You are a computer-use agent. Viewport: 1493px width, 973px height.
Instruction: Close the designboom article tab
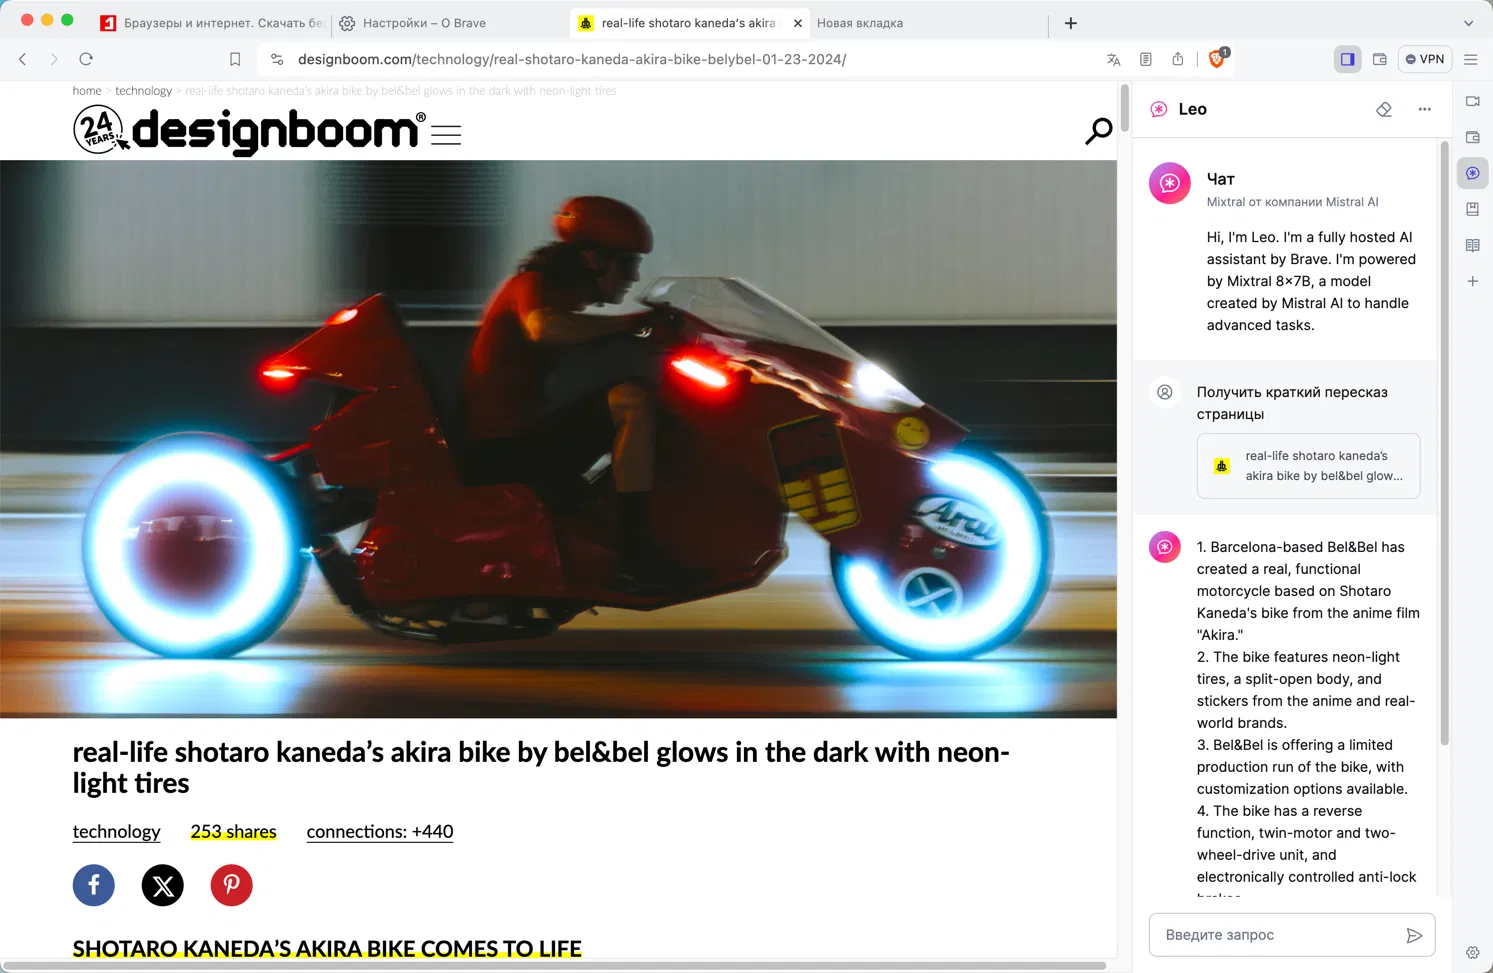pyautogui.click(x=798, y=23)
